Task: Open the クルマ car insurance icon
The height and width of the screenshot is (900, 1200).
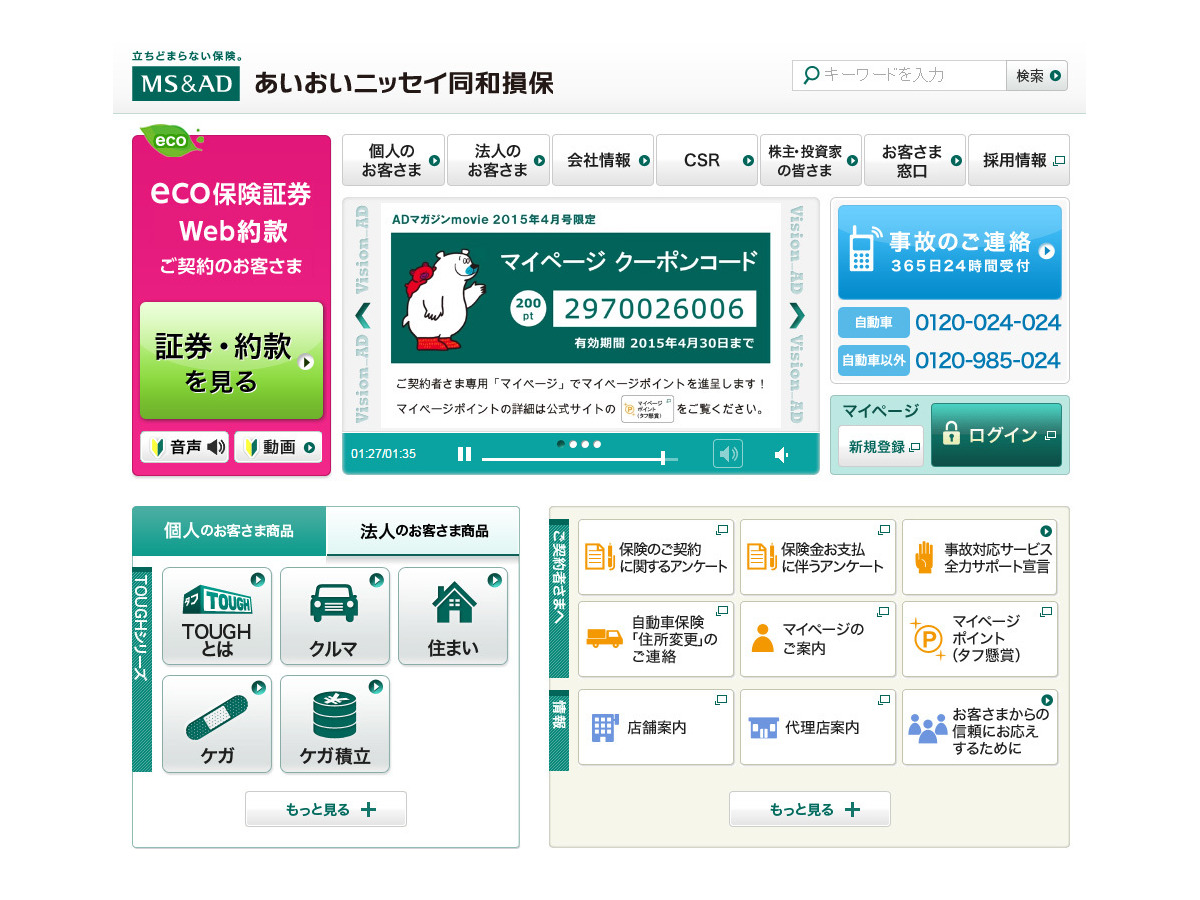Action: pyautogui.click(x=333, y=616)
